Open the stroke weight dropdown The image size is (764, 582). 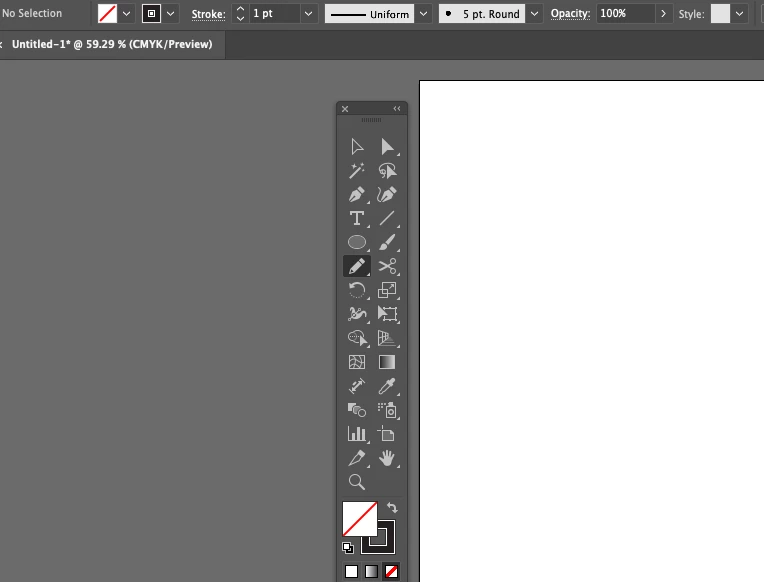tap(308, 14)
